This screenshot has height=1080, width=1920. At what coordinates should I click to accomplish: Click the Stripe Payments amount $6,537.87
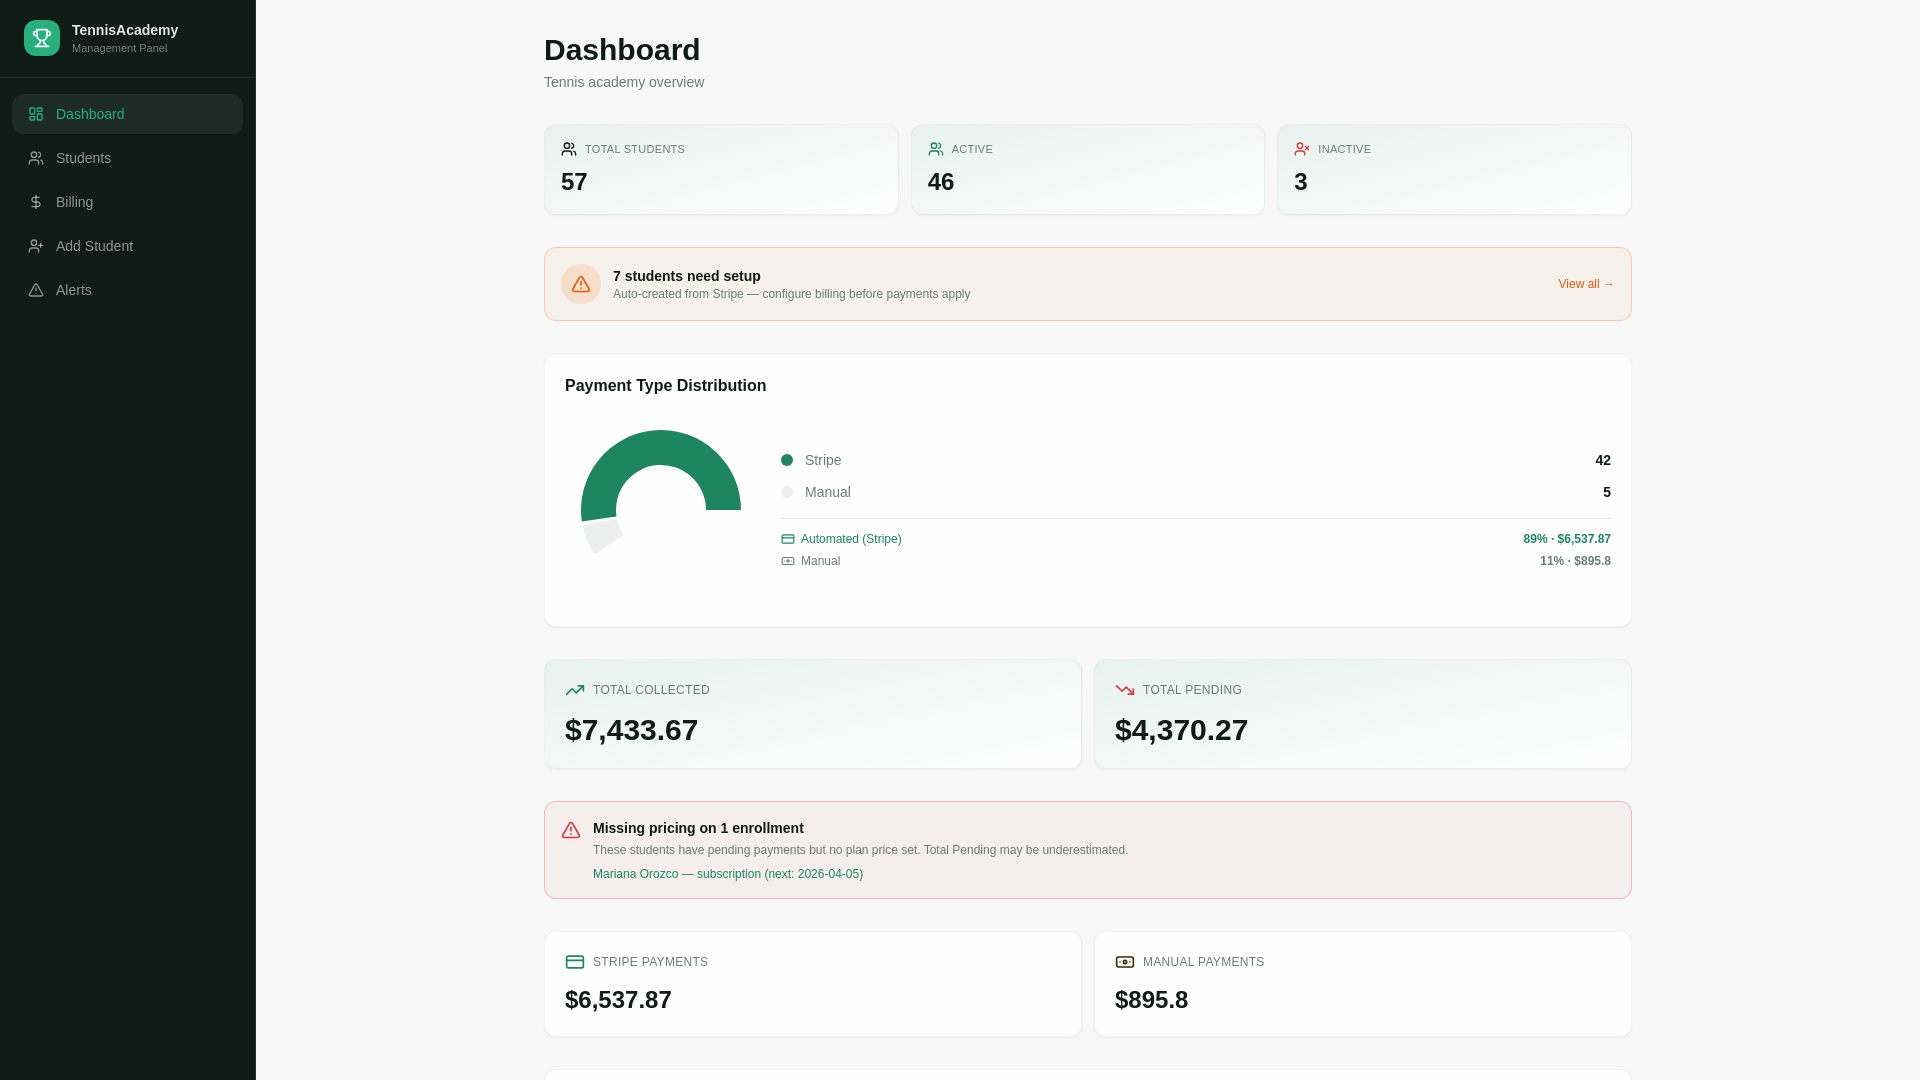(618, 1000)
